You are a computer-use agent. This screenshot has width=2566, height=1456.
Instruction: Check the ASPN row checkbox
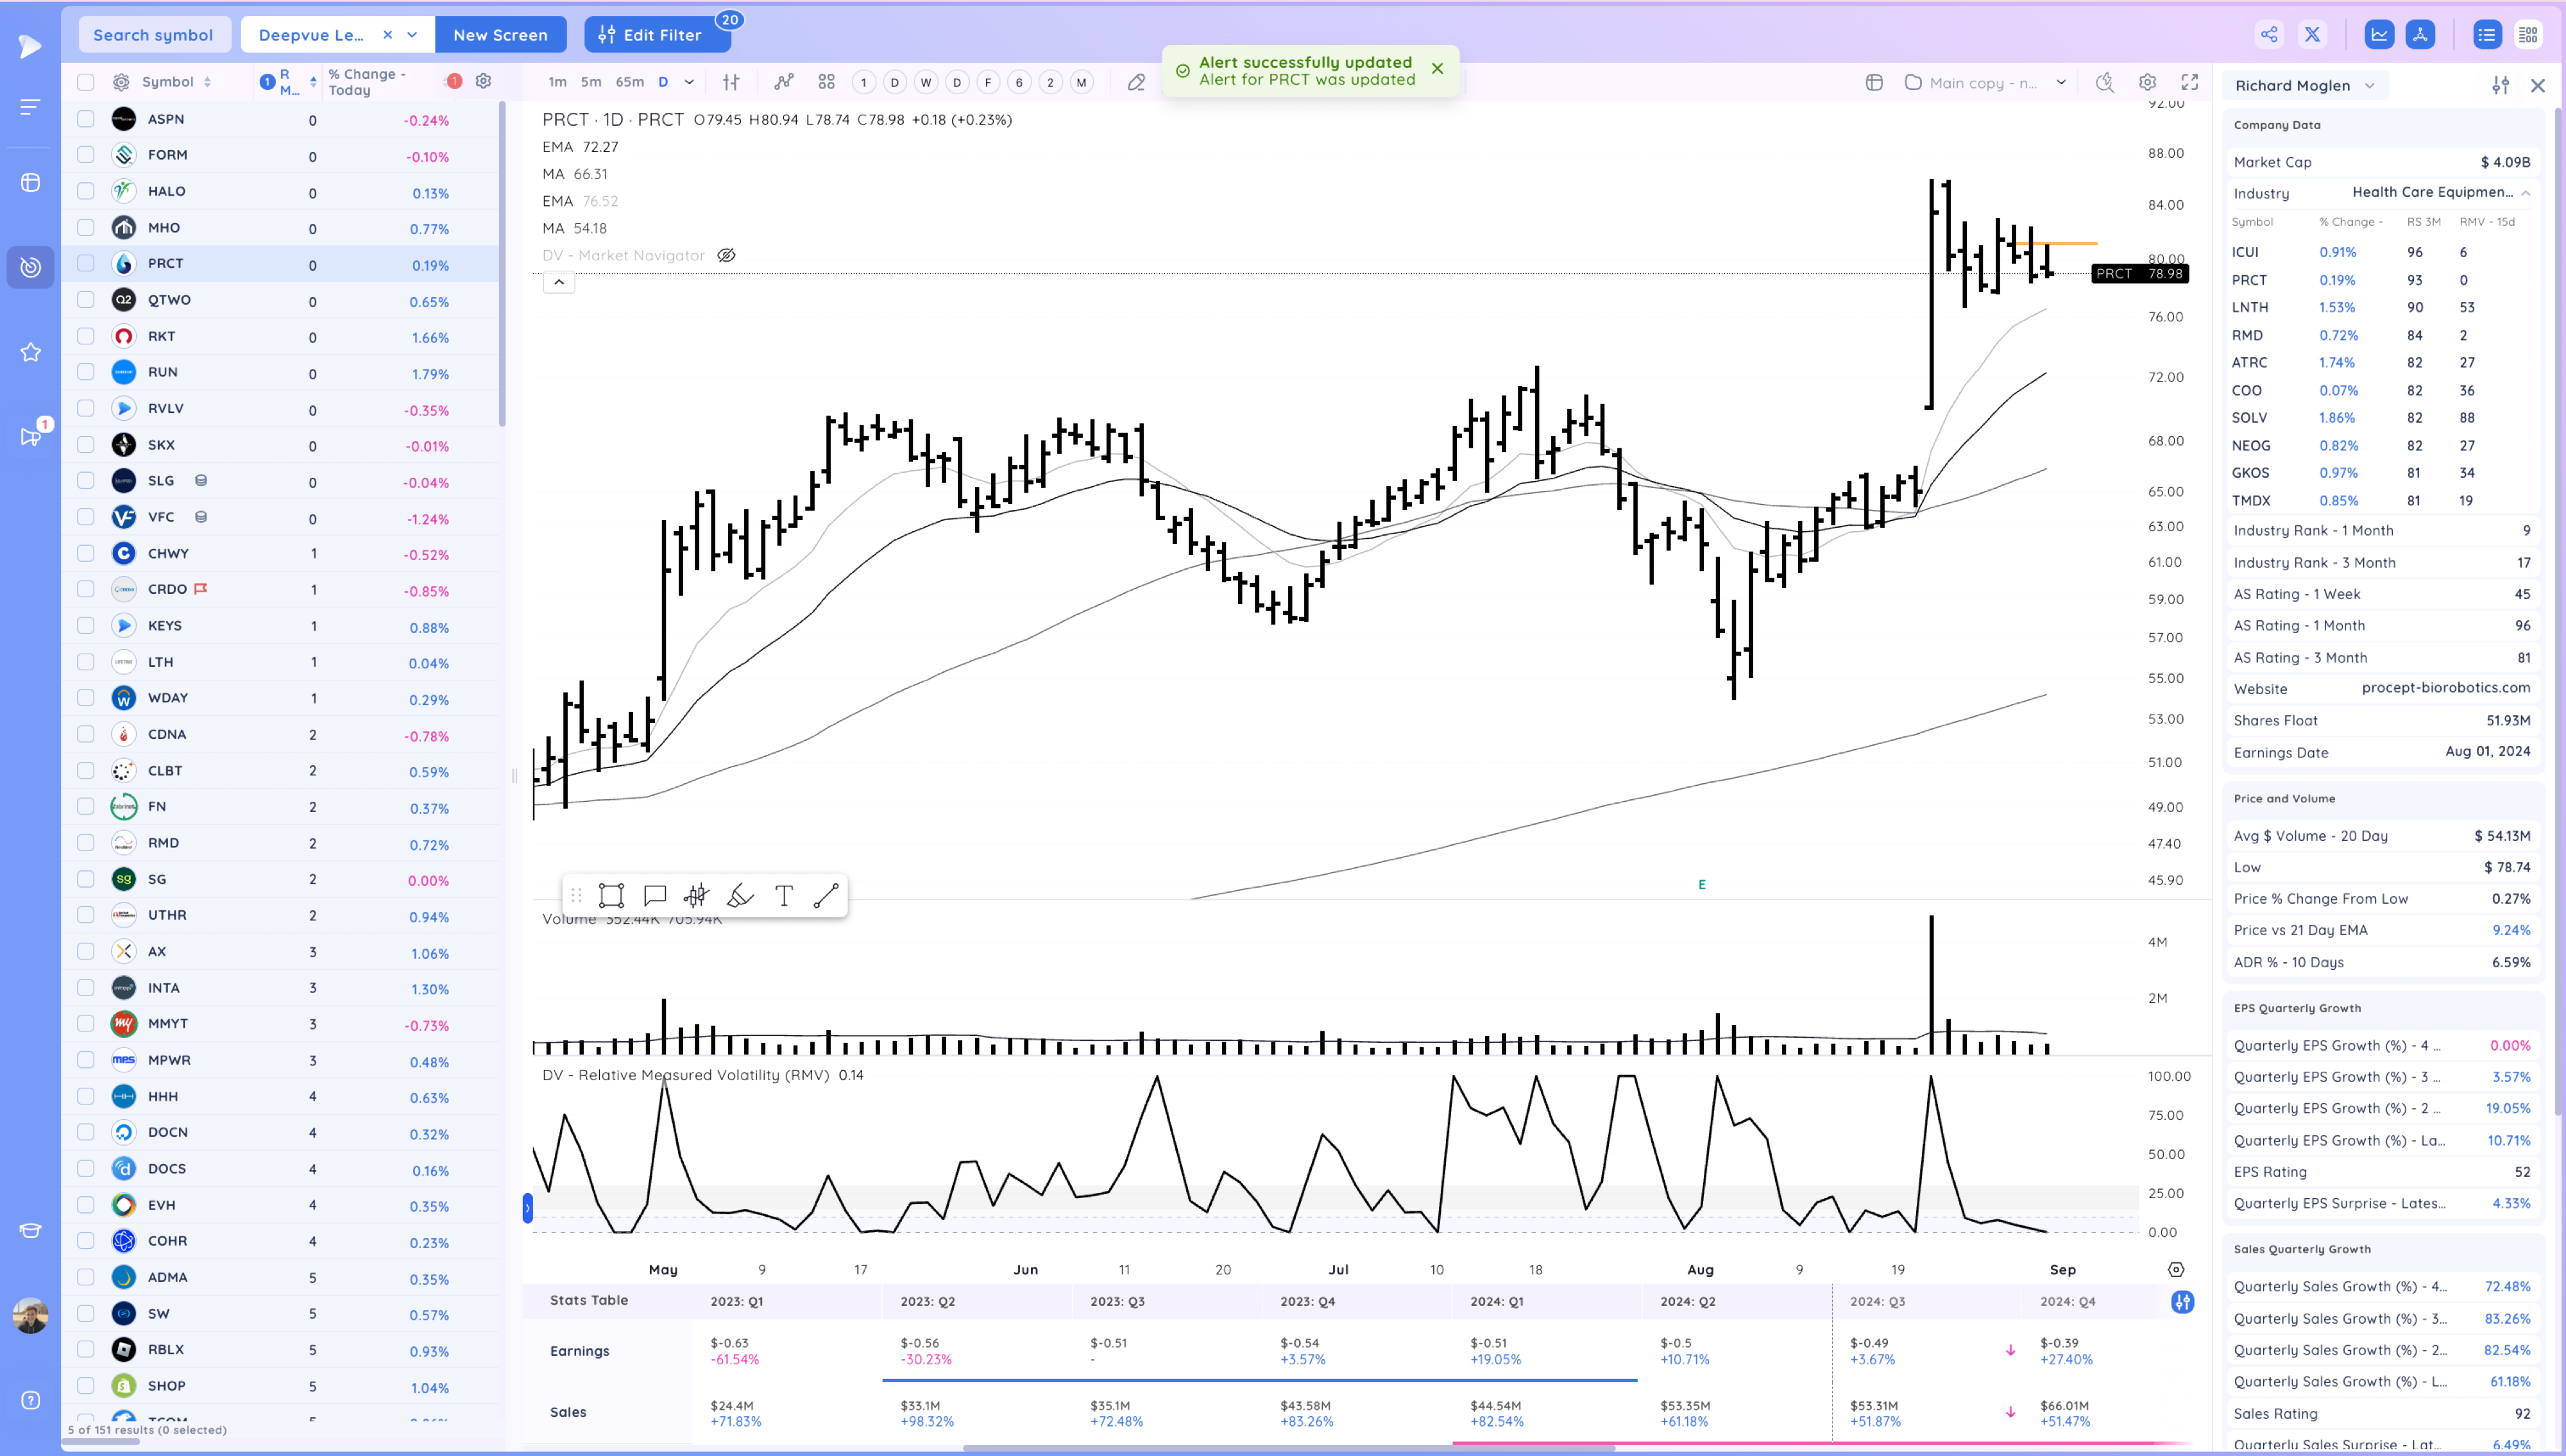tap(86, 119)
